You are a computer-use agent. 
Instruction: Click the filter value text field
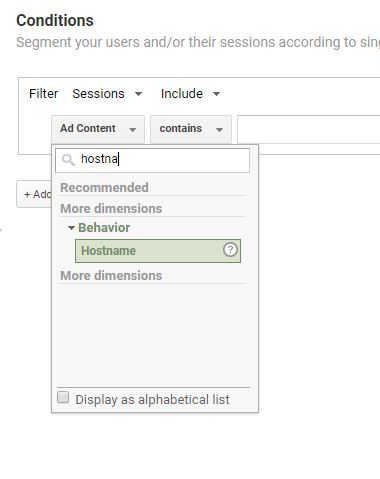coord(309,129)
